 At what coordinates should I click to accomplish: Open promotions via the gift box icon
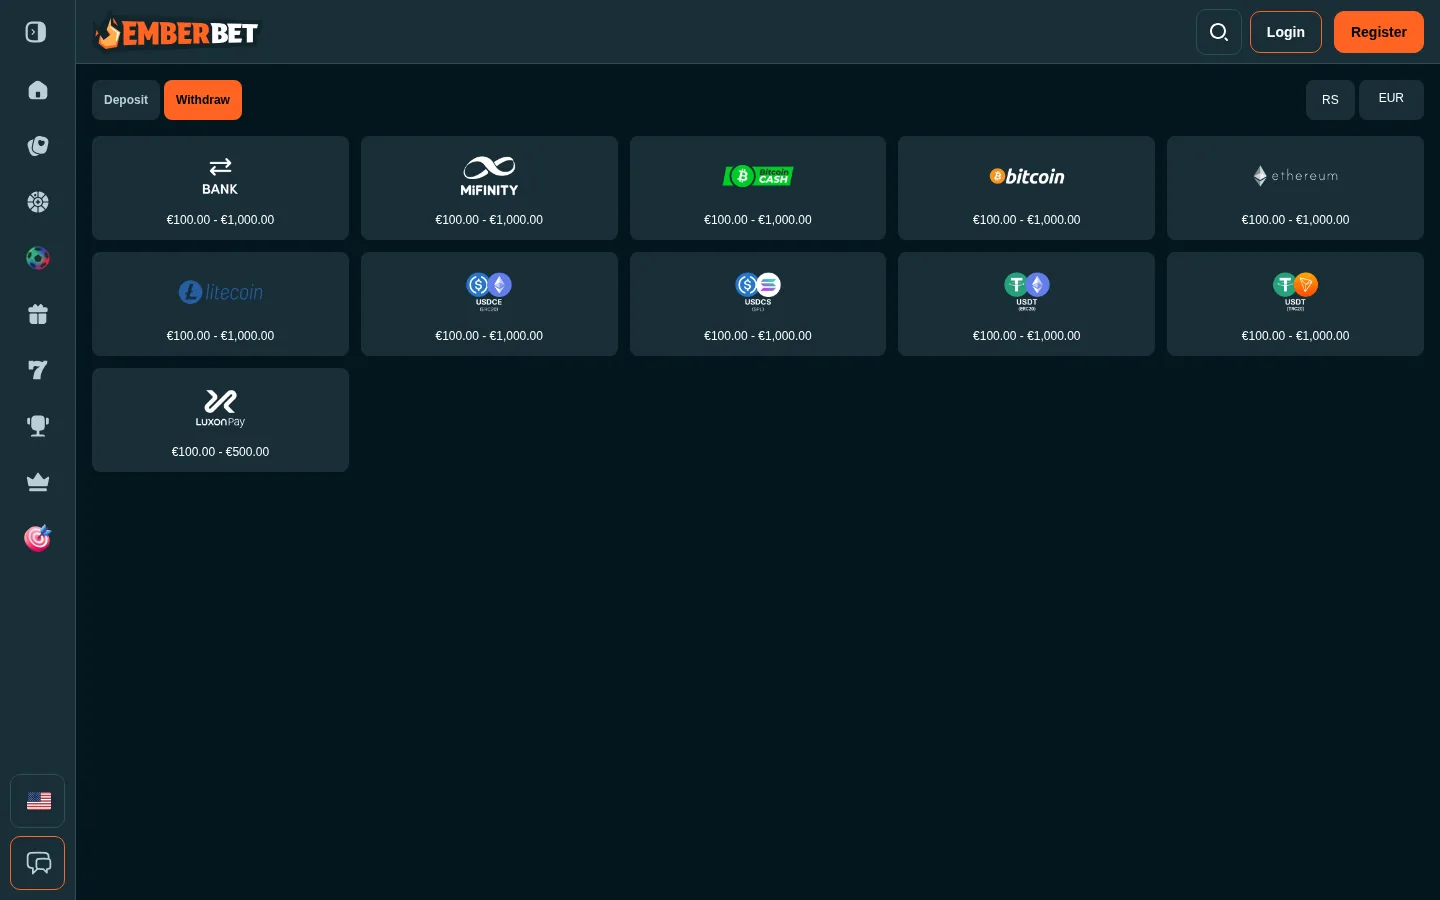(38, 314)
